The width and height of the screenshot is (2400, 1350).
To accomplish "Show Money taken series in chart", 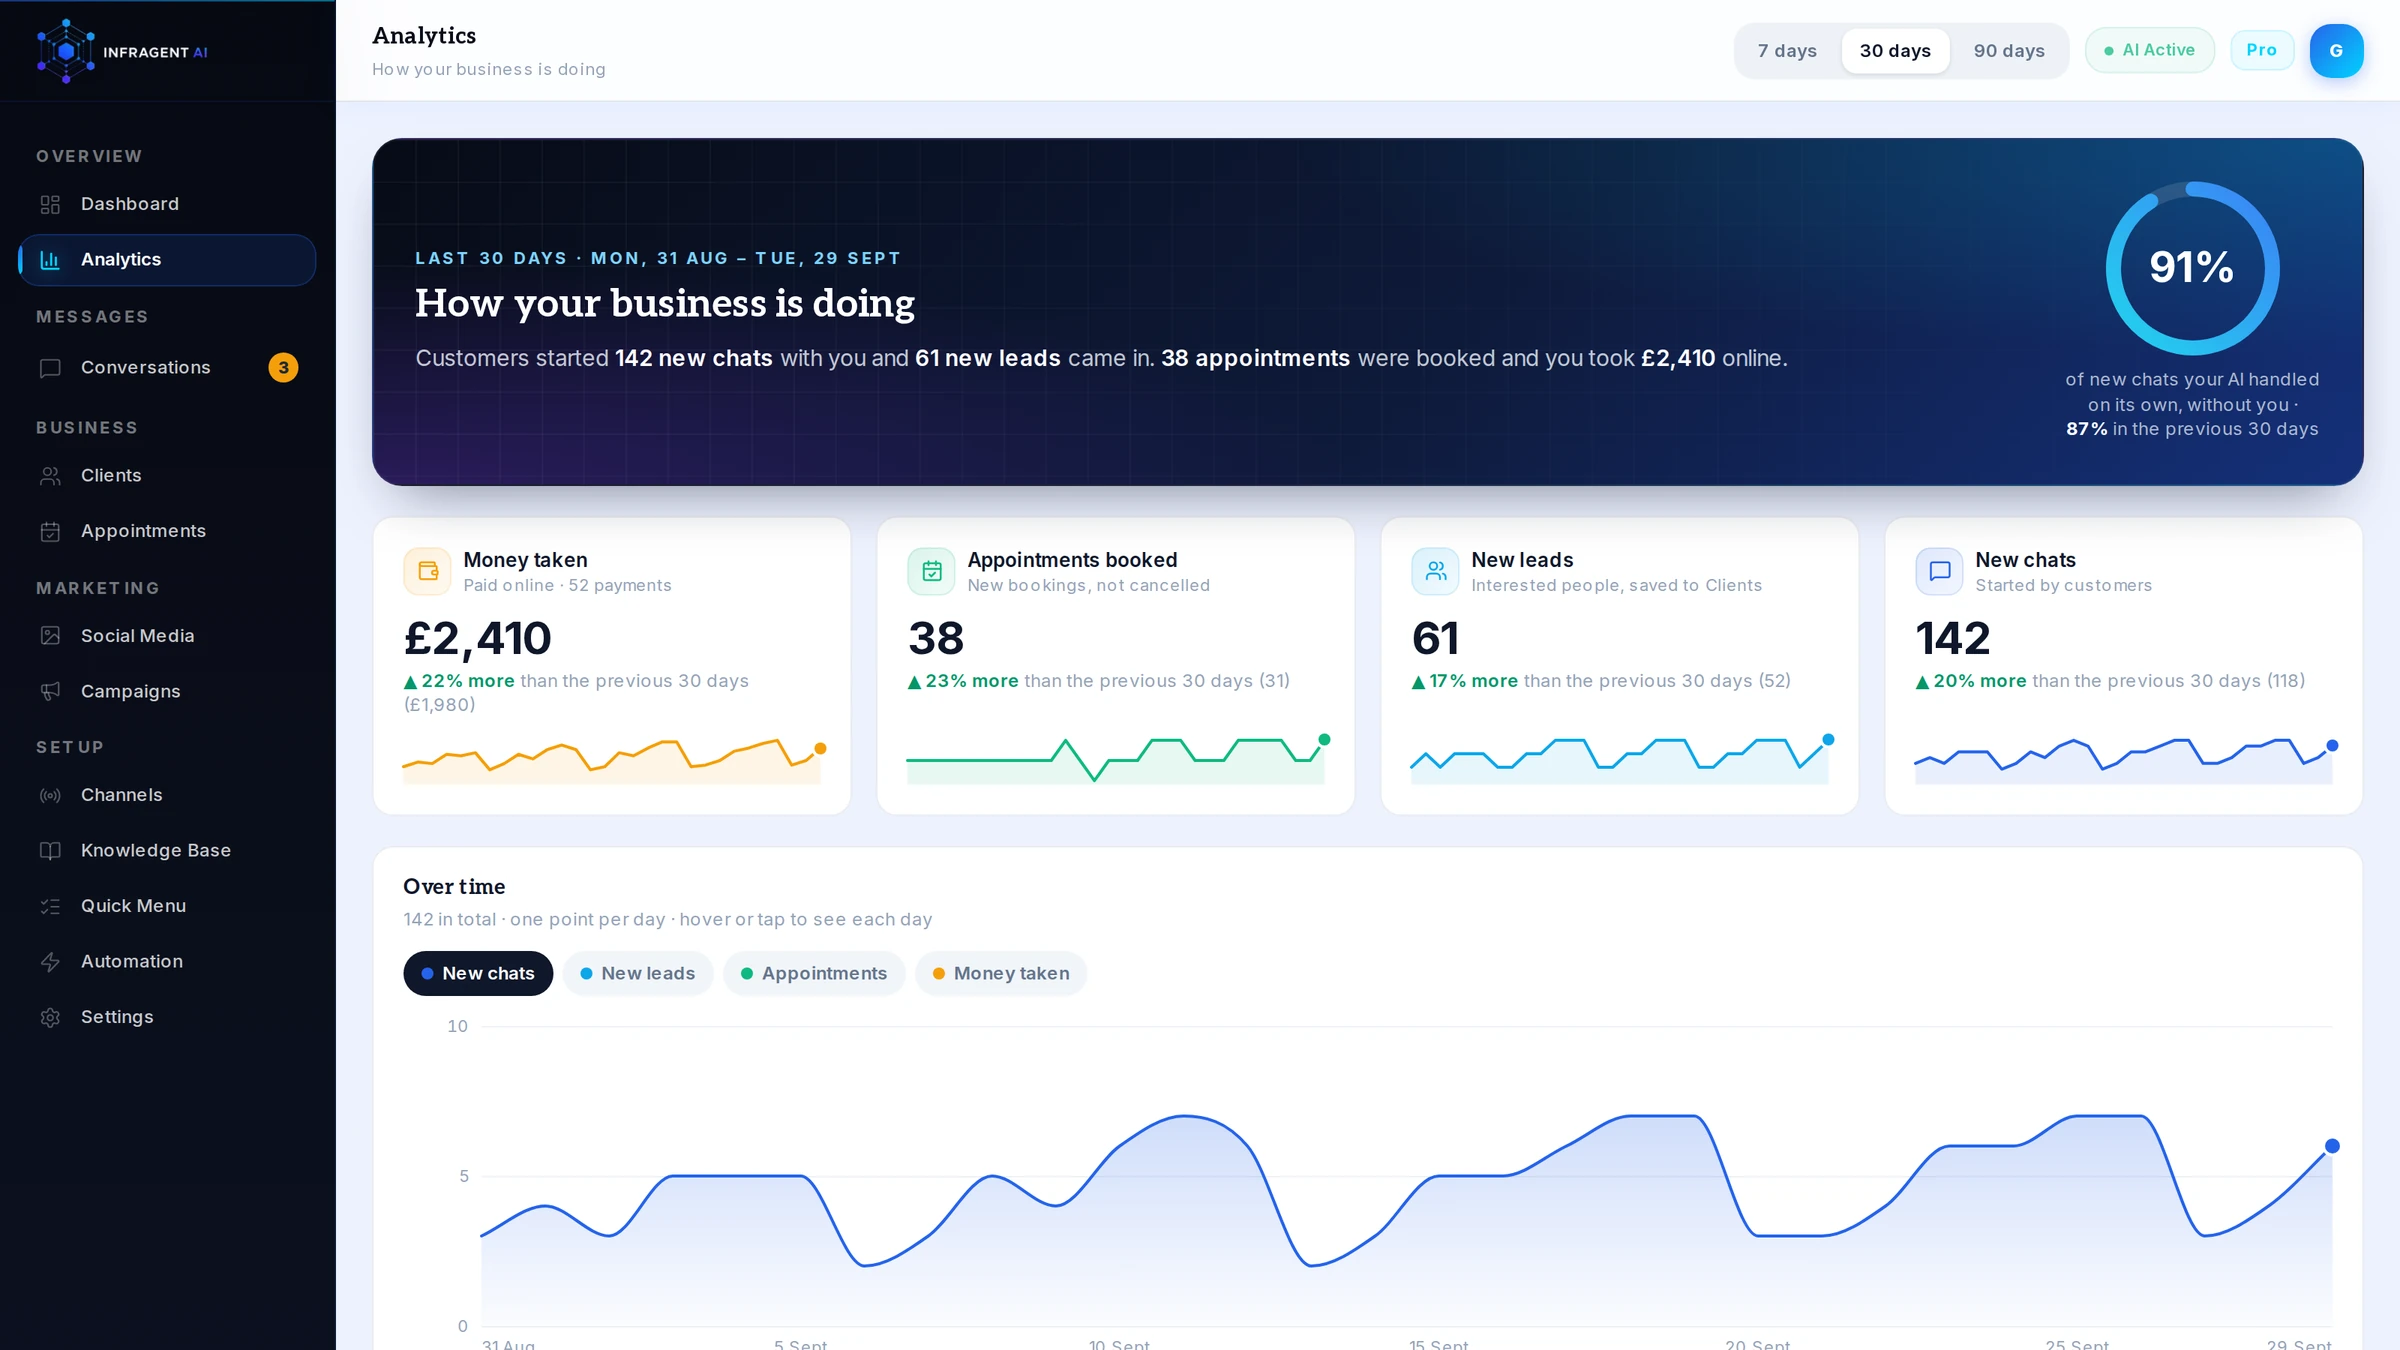I will (1001, 973).
